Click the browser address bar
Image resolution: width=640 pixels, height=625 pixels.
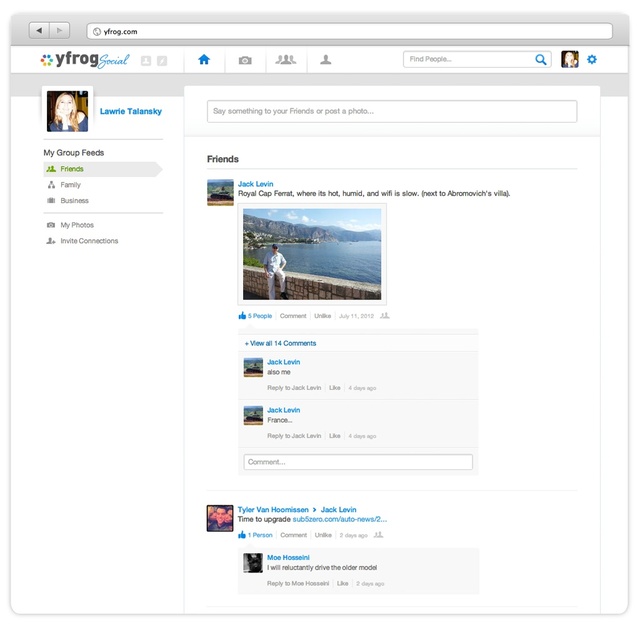(349, 31)
